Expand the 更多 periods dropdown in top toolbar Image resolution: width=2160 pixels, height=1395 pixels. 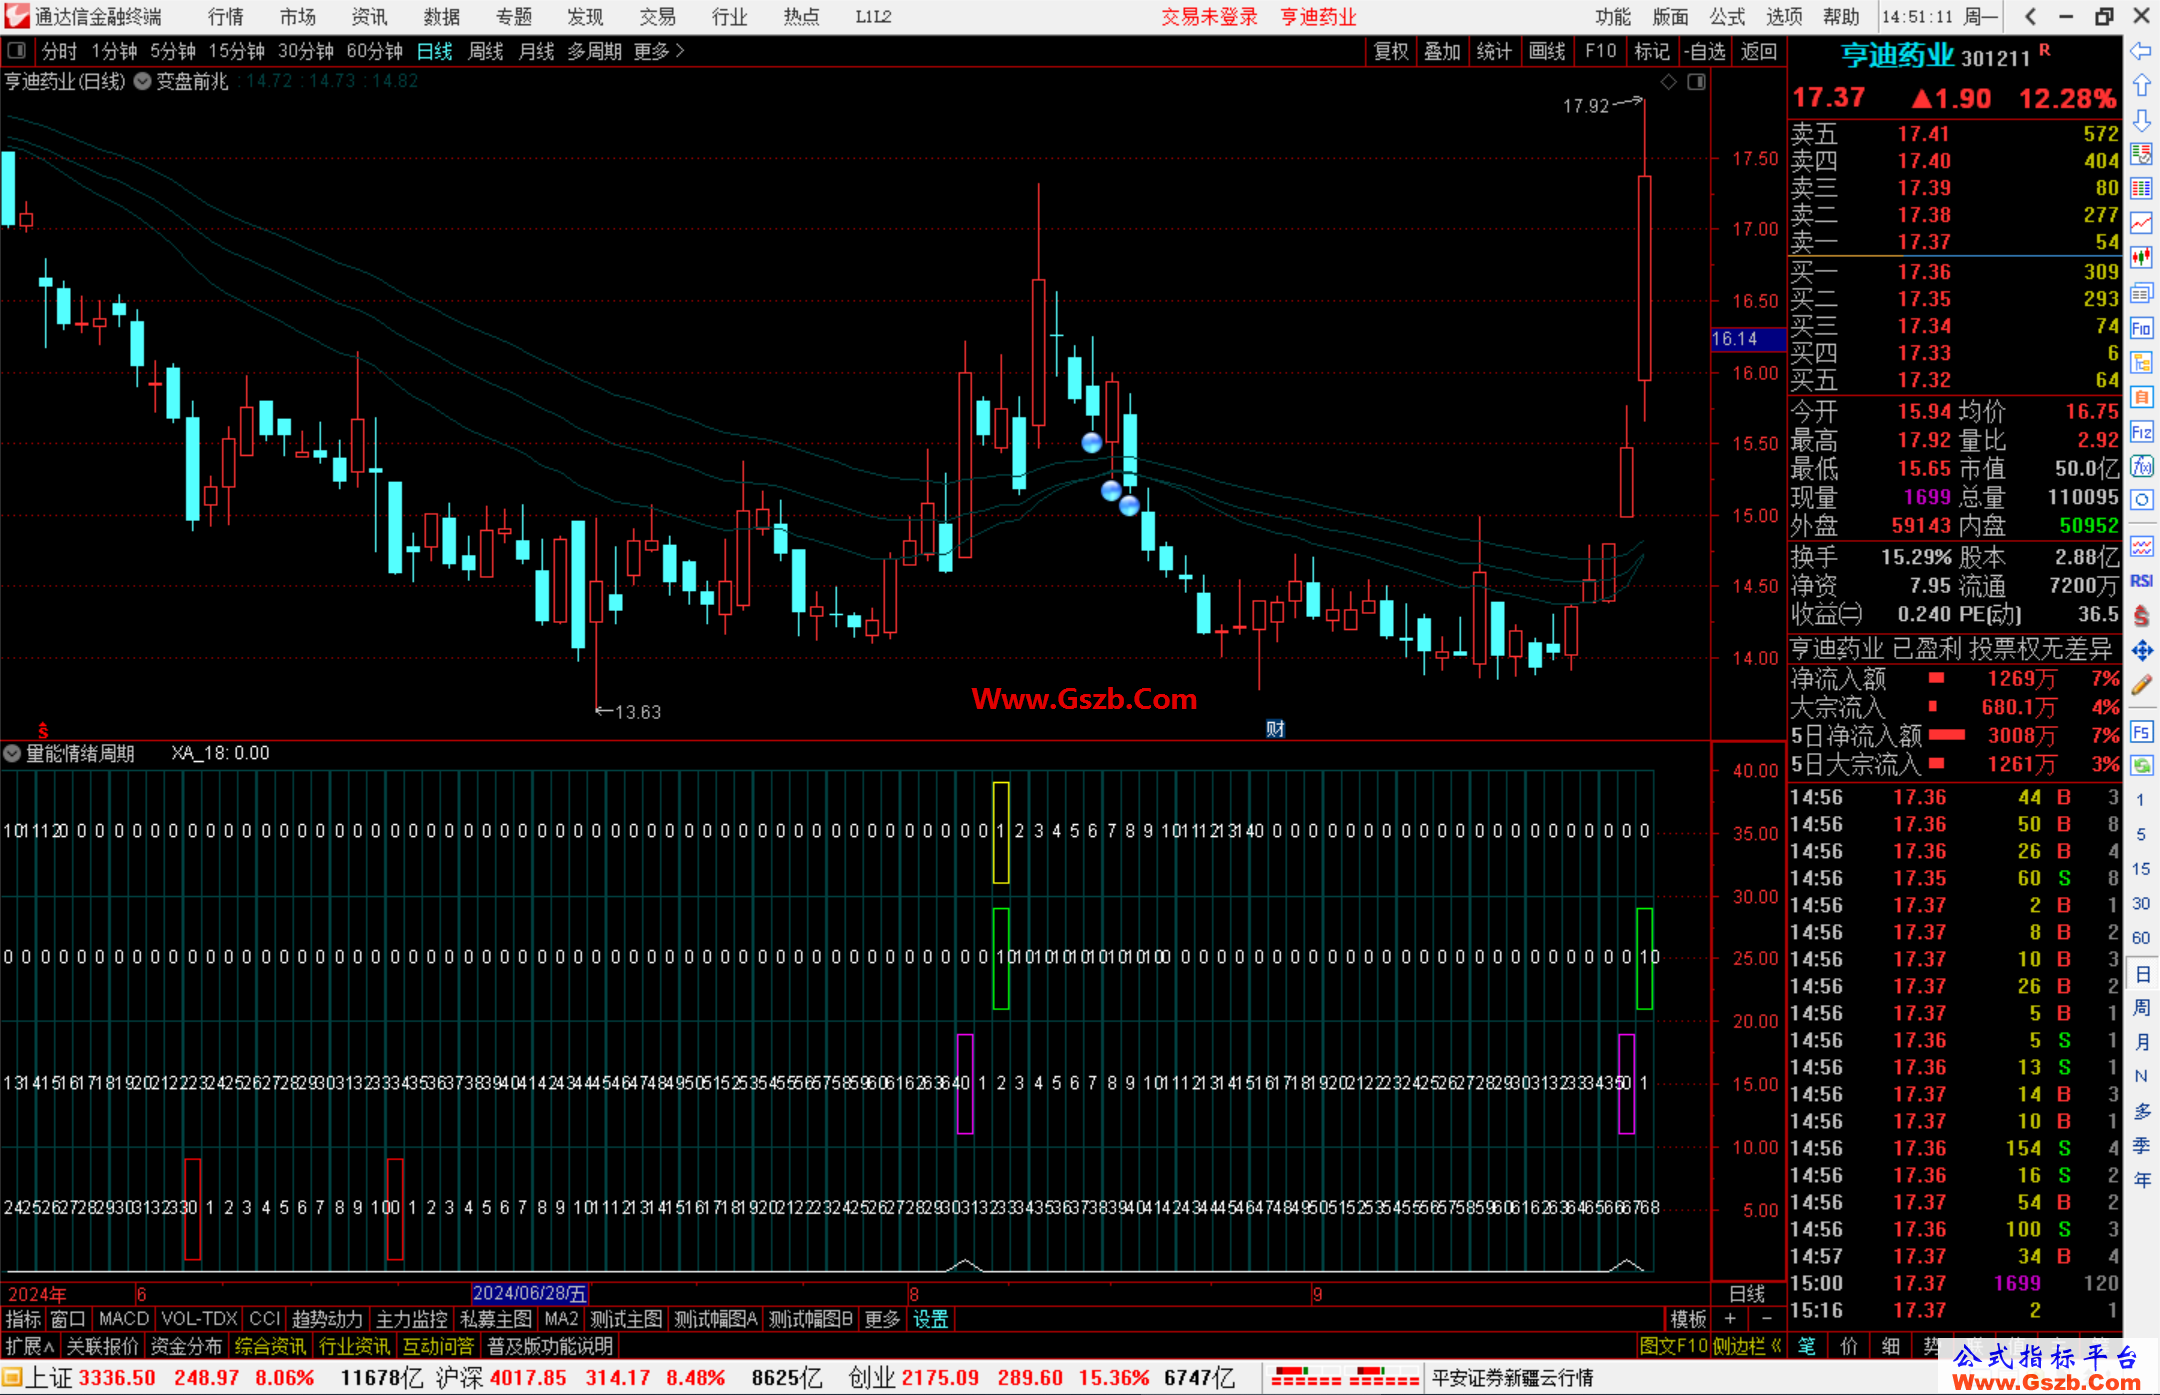659,51
